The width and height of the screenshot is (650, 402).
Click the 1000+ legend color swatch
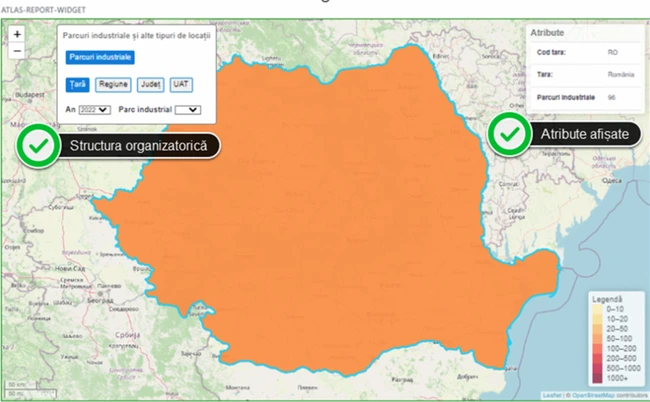coord(597,378)
